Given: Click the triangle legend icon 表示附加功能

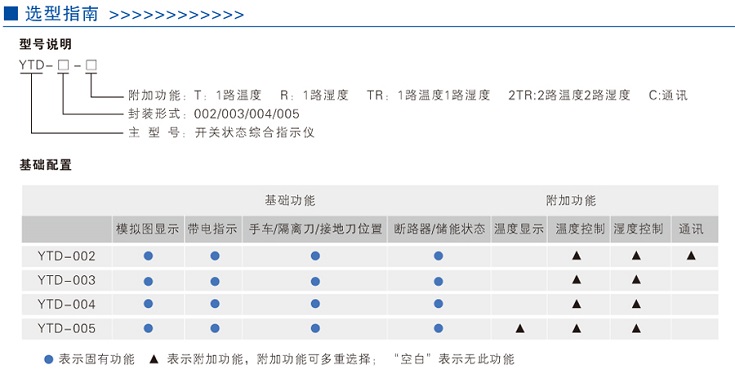Looking at the screenshot, I should tap(154, 359).
